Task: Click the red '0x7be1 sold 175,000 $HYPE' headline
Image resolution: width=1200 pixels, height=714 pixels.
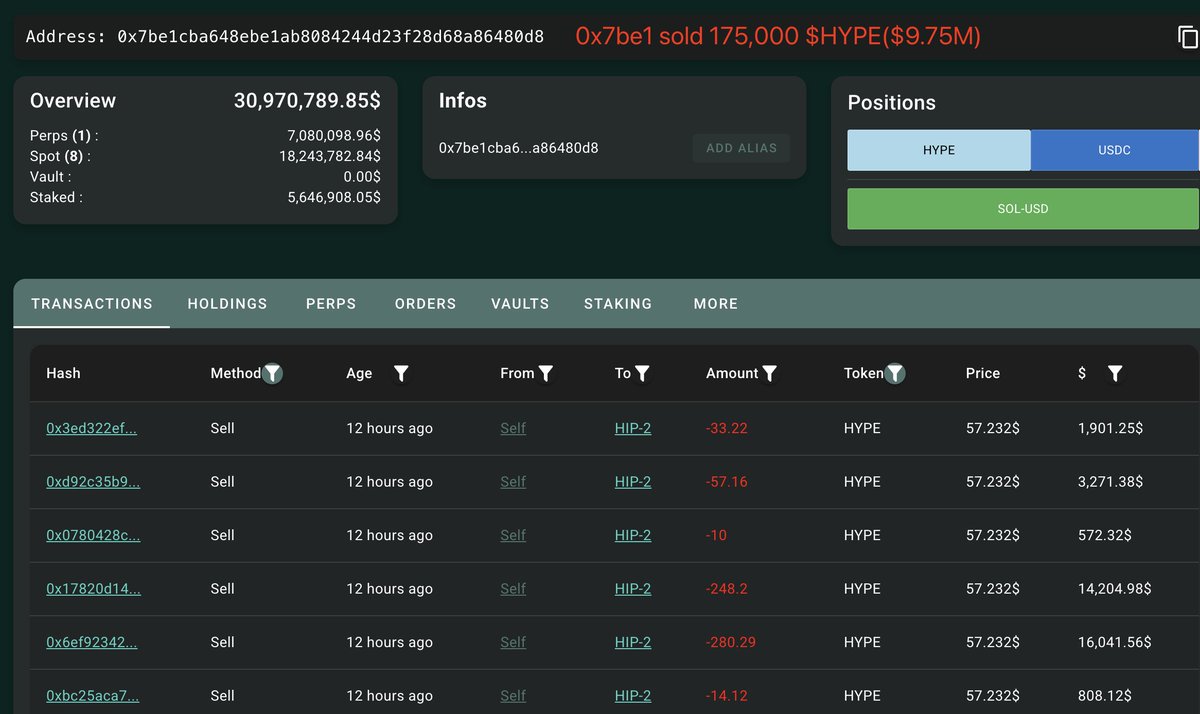Action: pyautogui.click(x=778, y=37)
